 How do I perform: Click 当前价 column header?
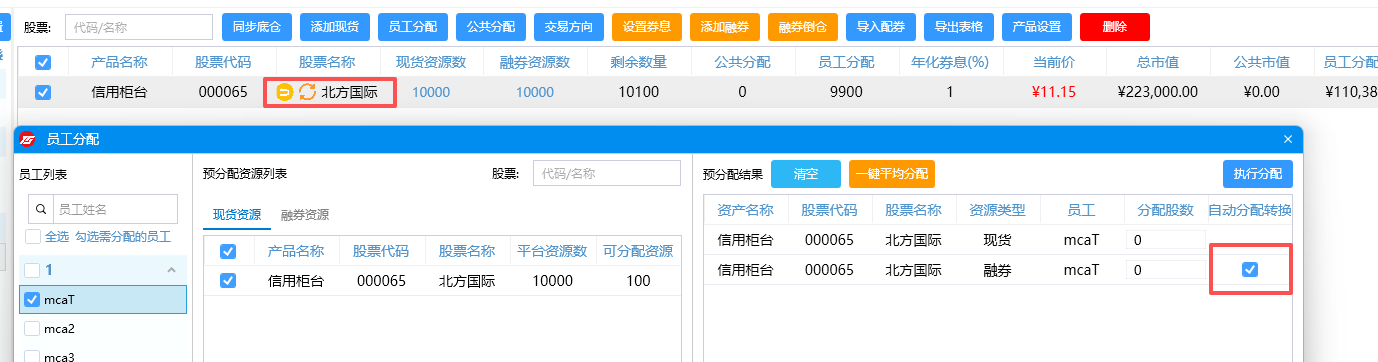click(x=1054, y=62)
